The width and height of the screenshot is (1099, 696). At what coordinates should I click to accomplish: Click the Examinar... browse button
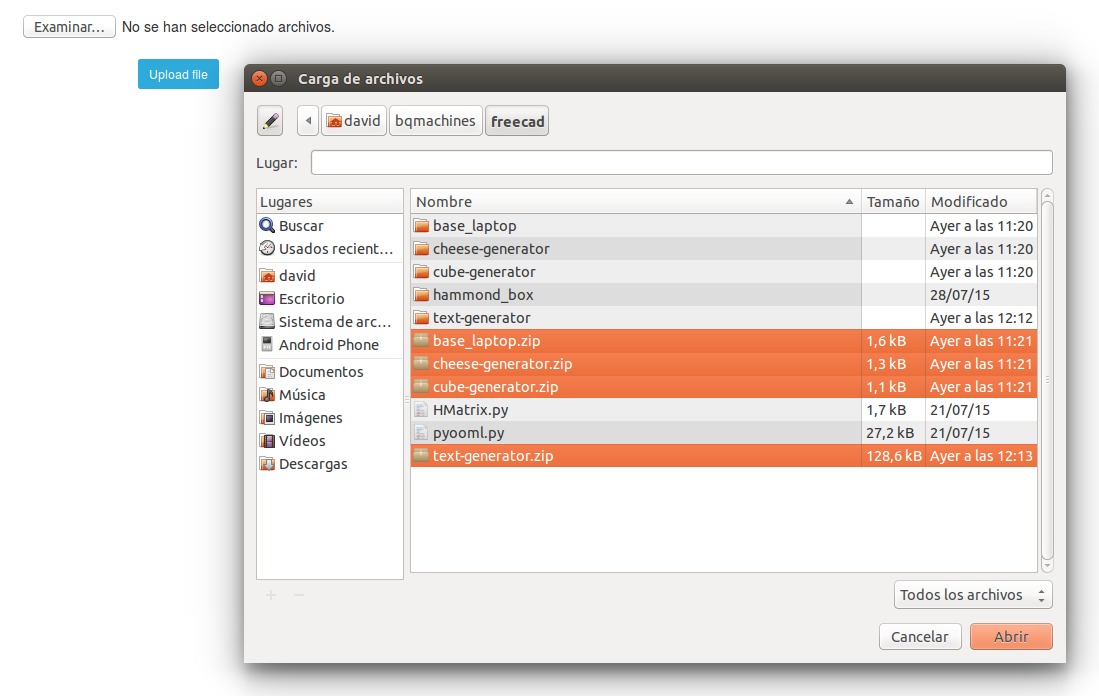pyautogui.click(x=69, y=27)
